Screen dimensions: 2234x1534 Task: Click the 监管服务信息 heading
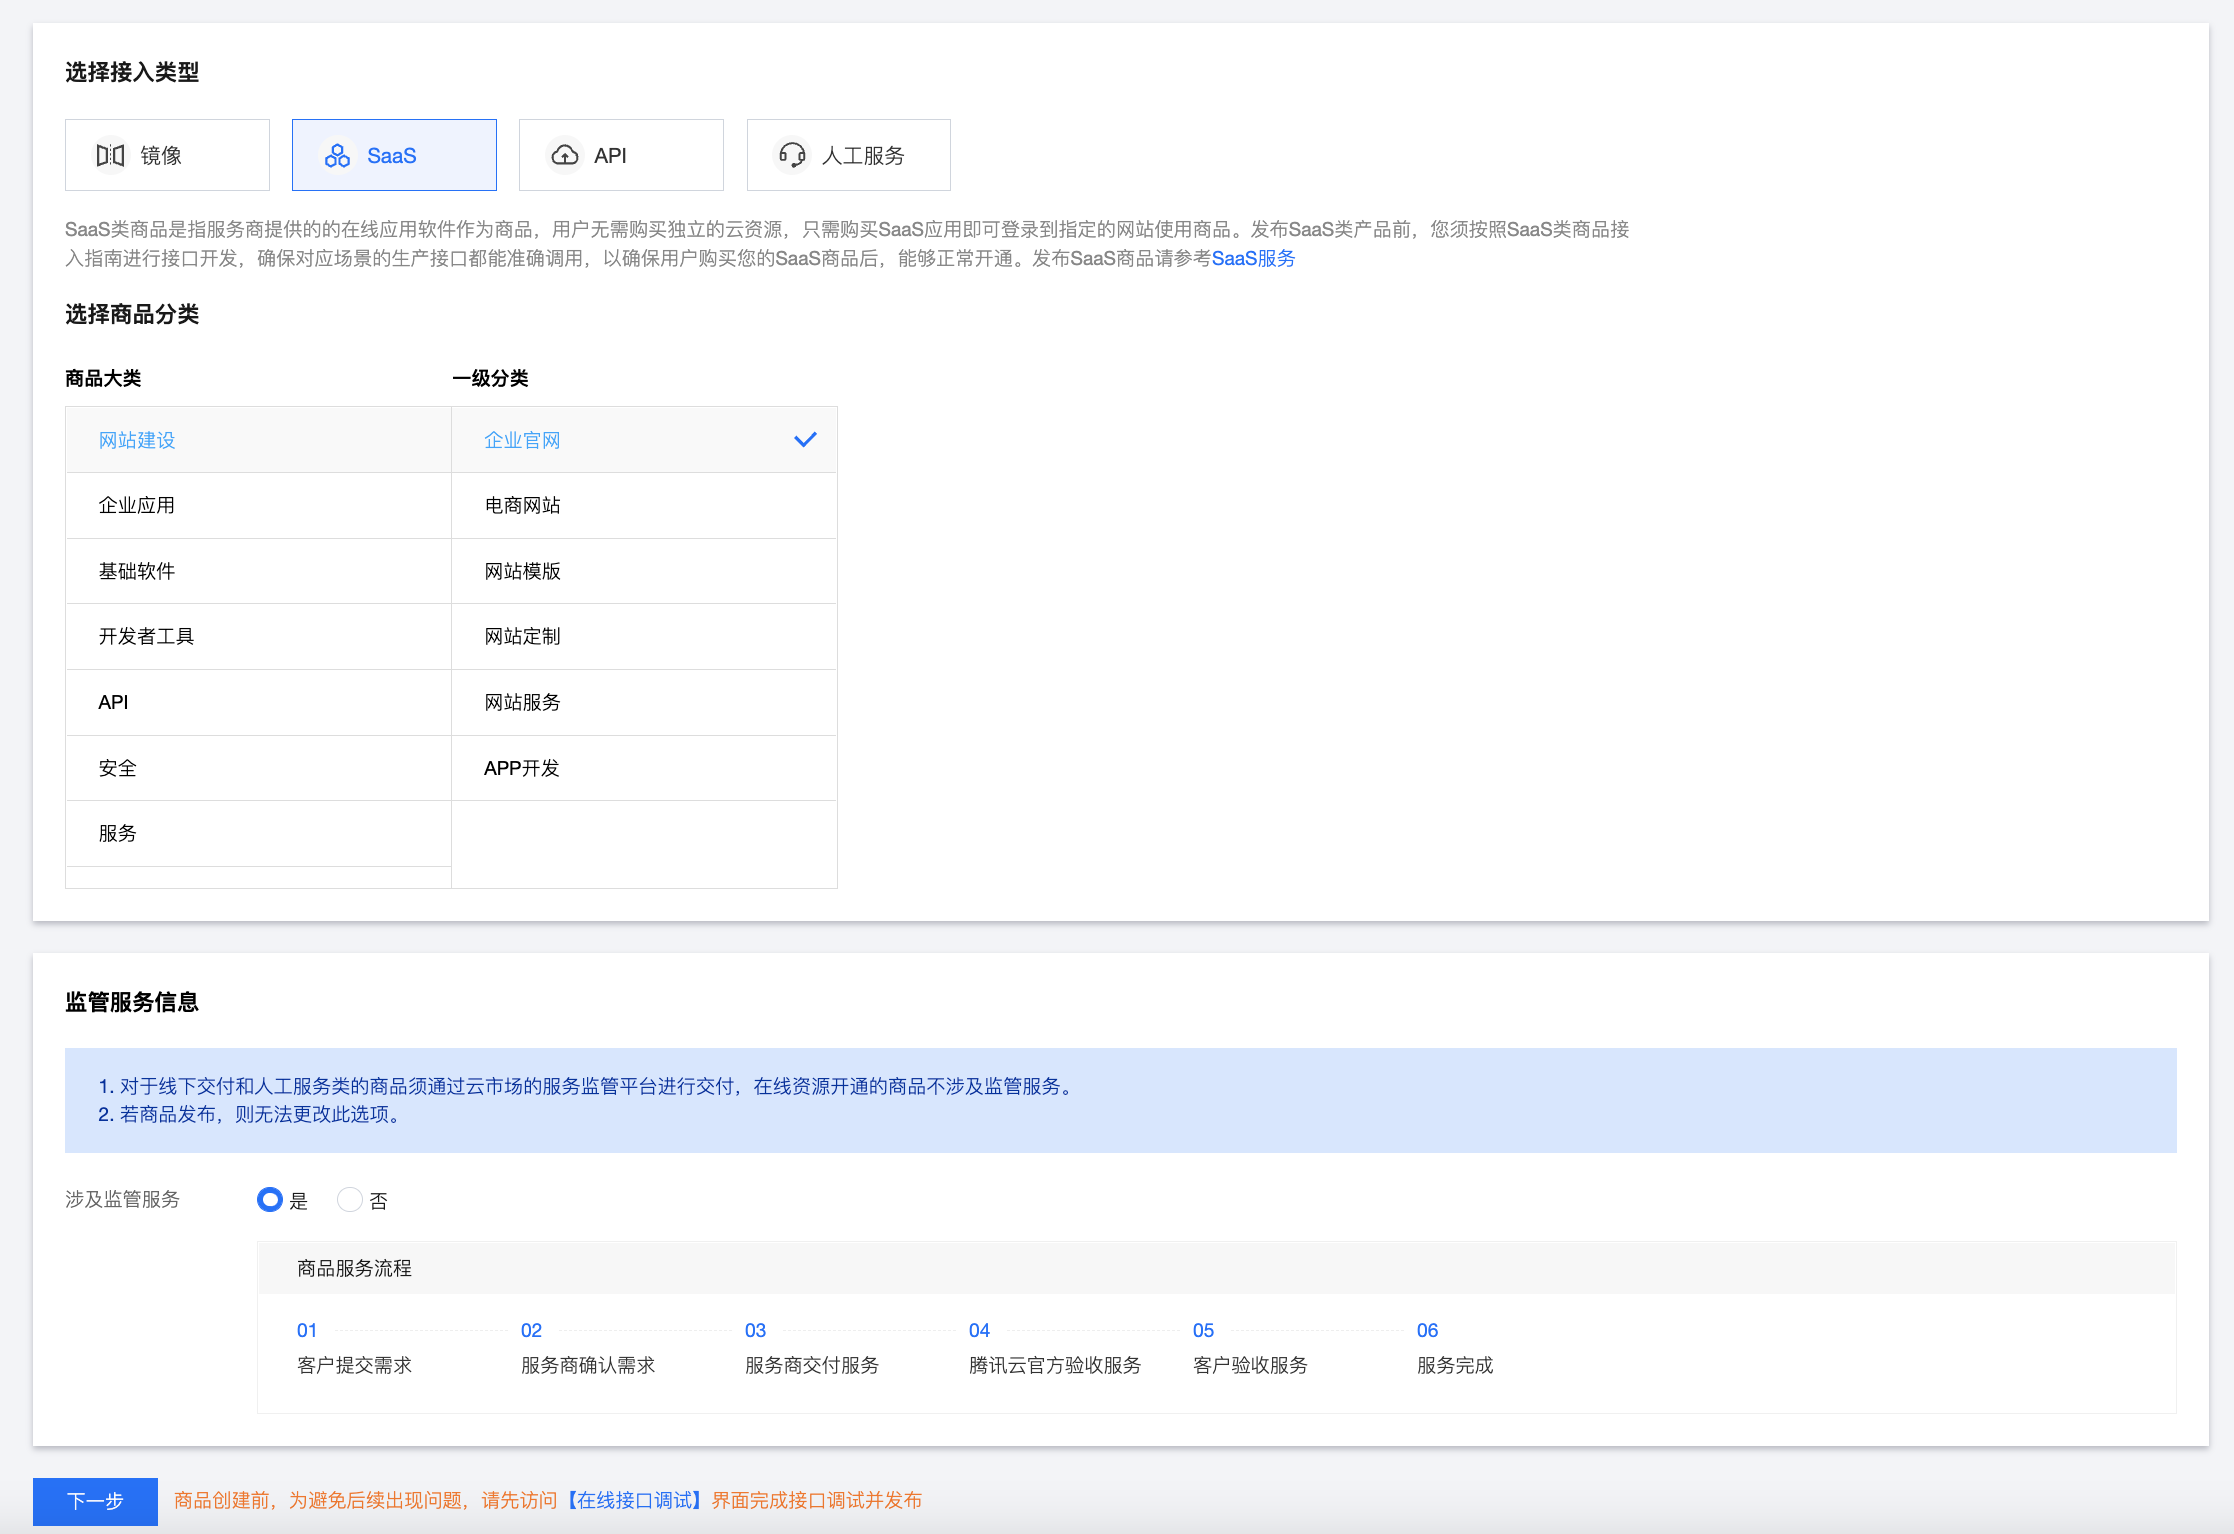(x=132, y=1002)
